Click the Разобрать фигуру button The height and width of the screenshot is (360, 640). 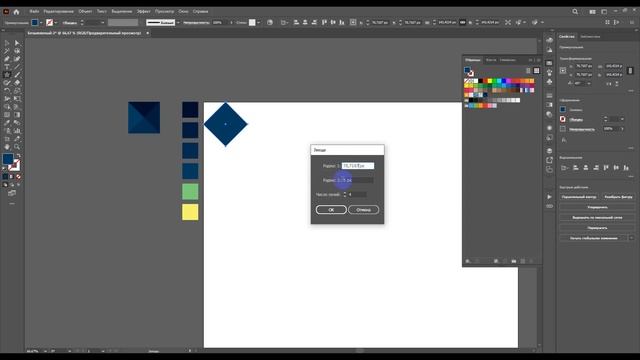(x=618, y=197)
